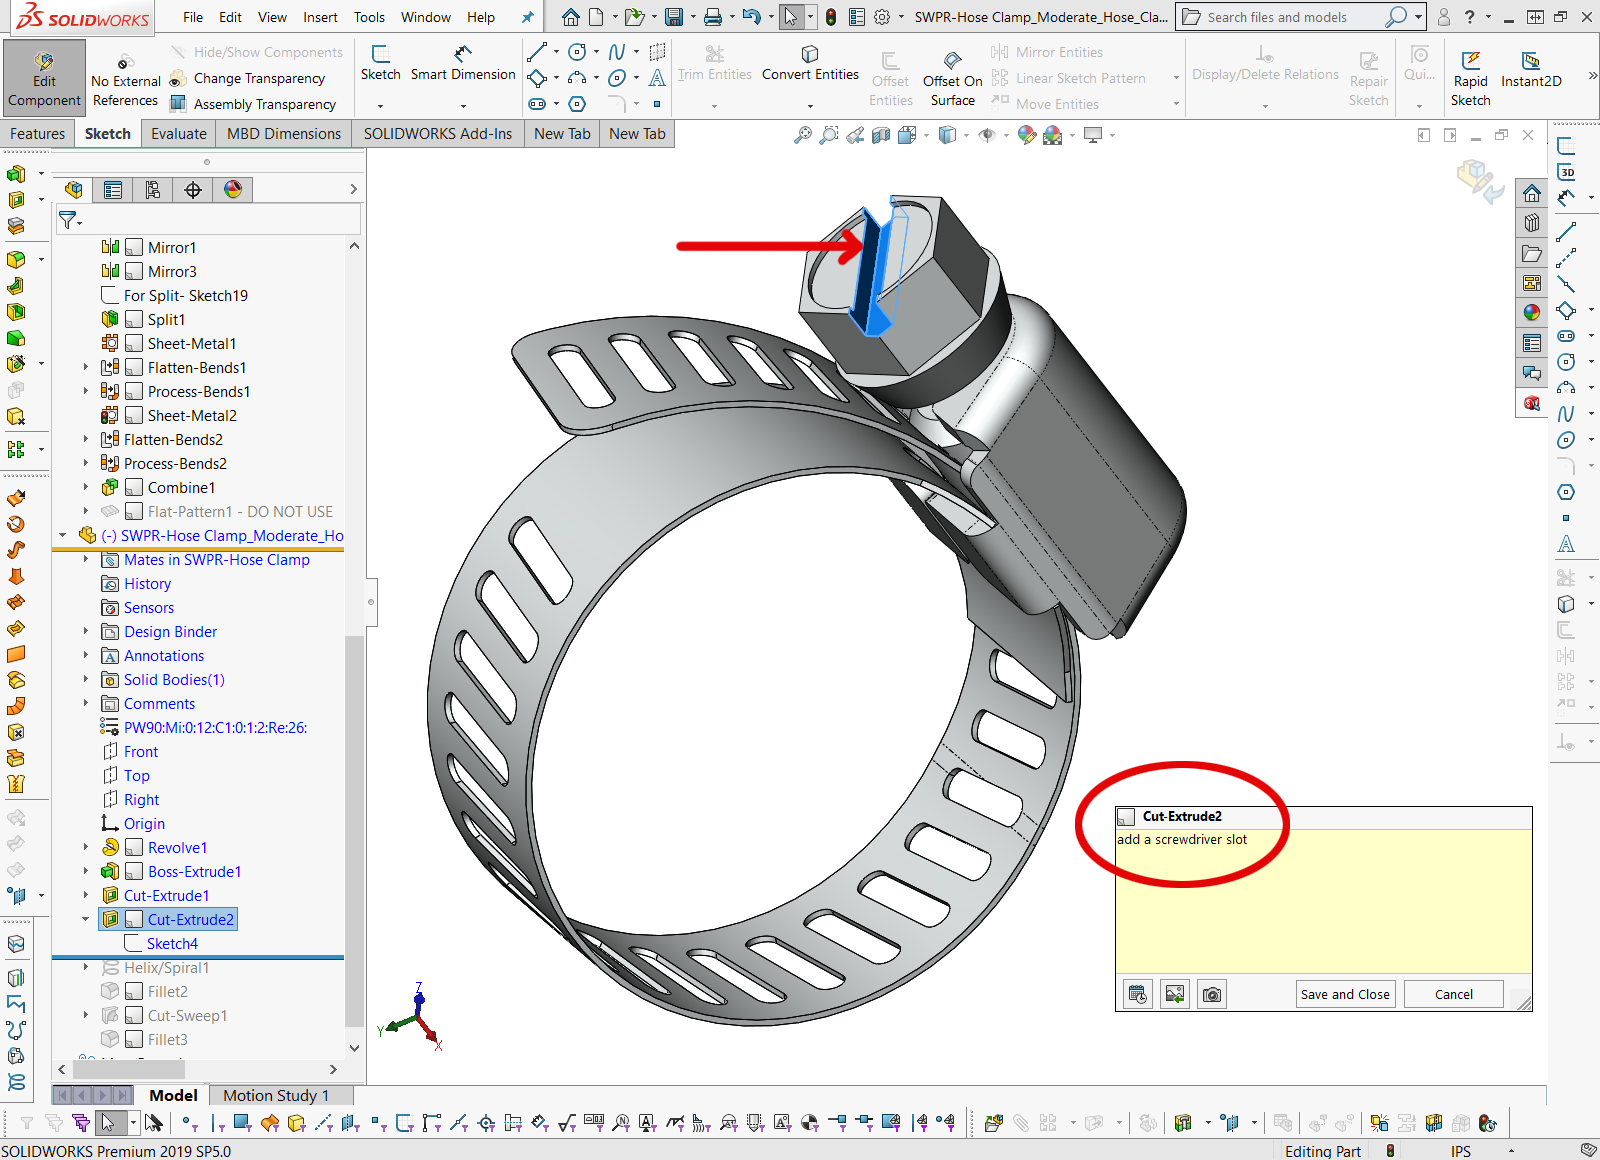This screenshot has width=1600, height=1160.
Task: Click the Print icon
Action: click(712, 17)
